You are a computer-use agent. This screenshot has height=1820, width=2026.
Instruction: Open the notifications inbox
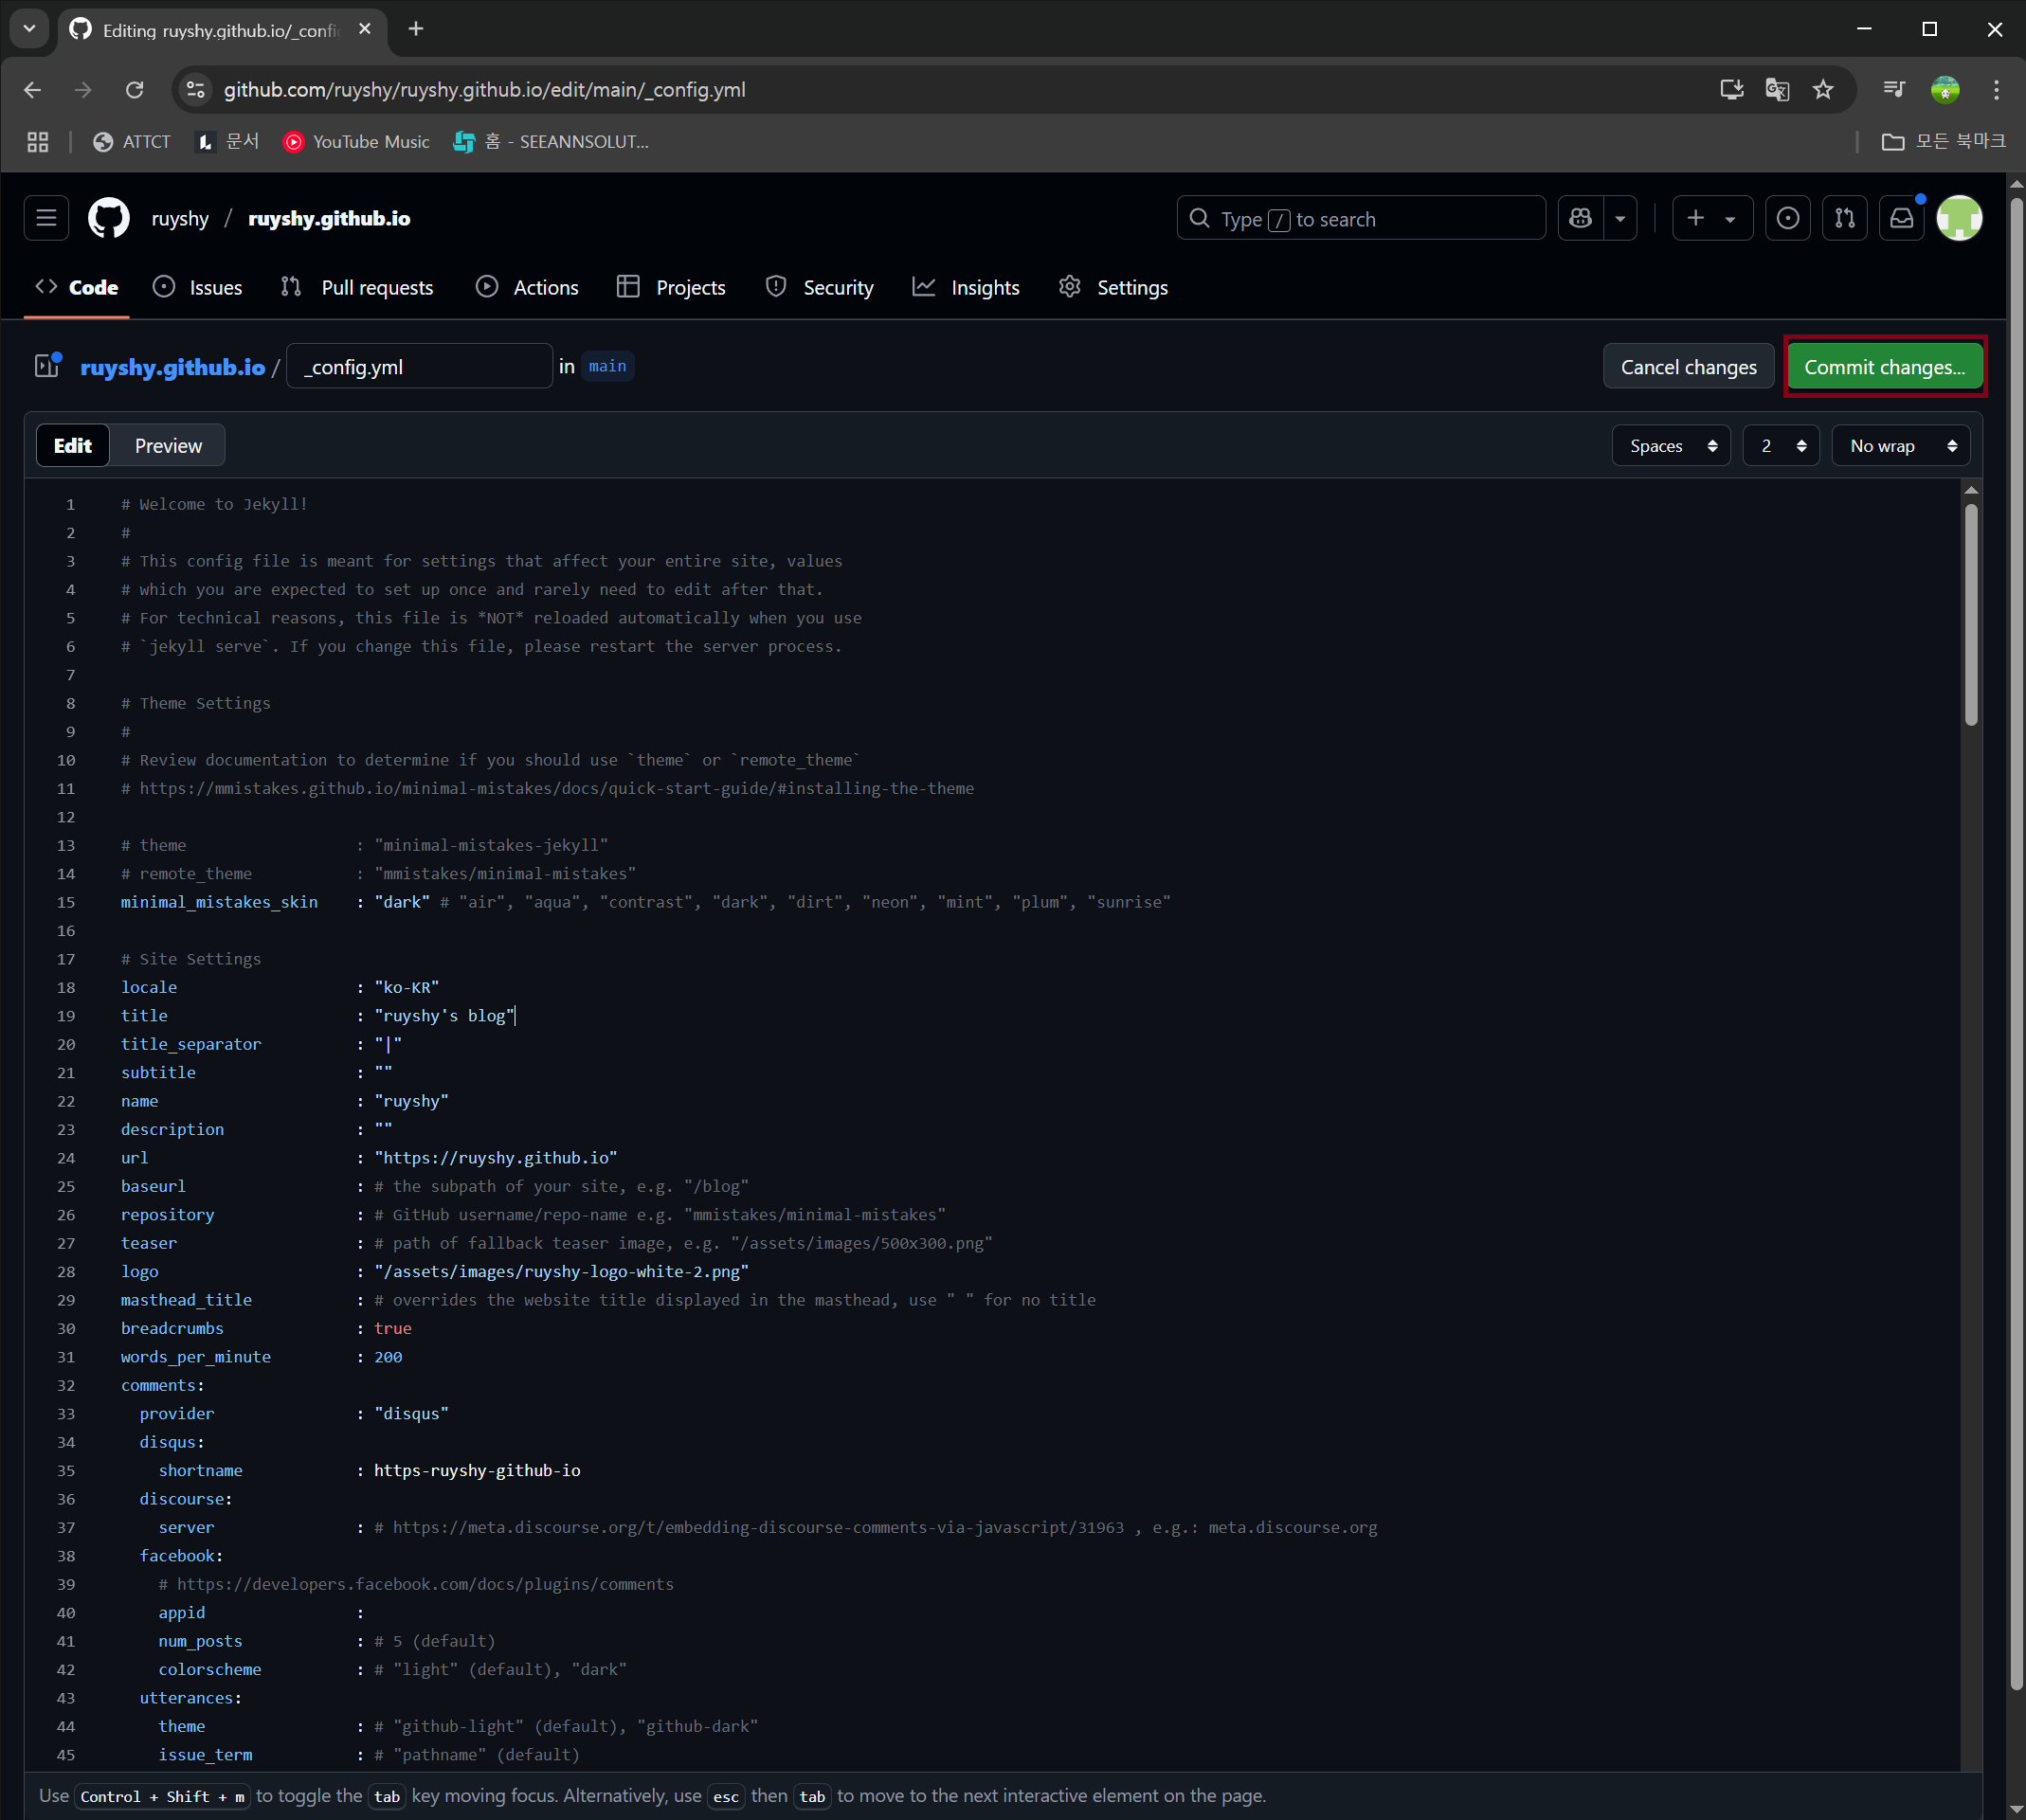point(1901,218)
